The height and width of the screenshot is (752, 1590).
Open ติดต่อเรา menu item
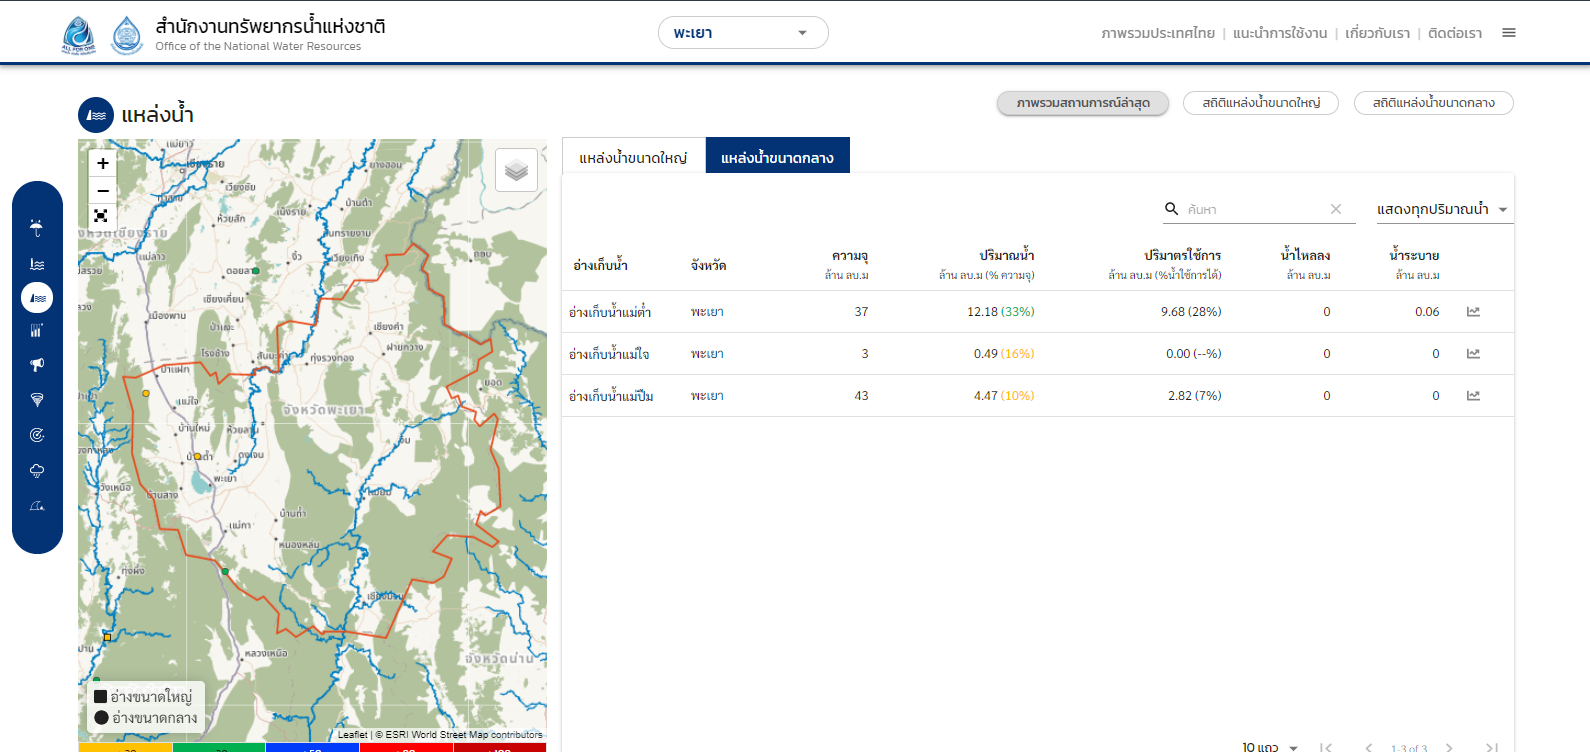[x=1455, y=33]
